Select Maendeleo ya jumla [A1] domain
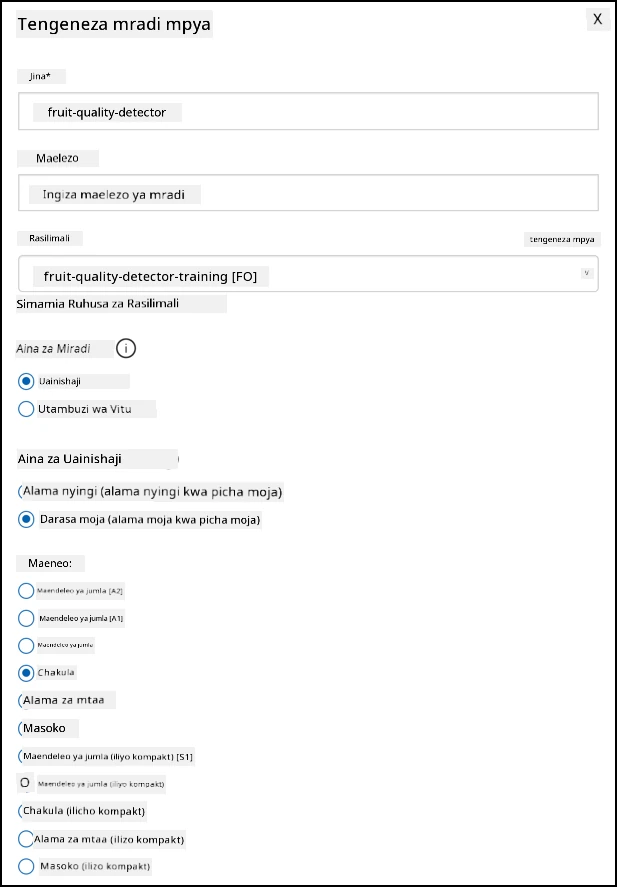 pyautogui.click(x=26, y=618)
